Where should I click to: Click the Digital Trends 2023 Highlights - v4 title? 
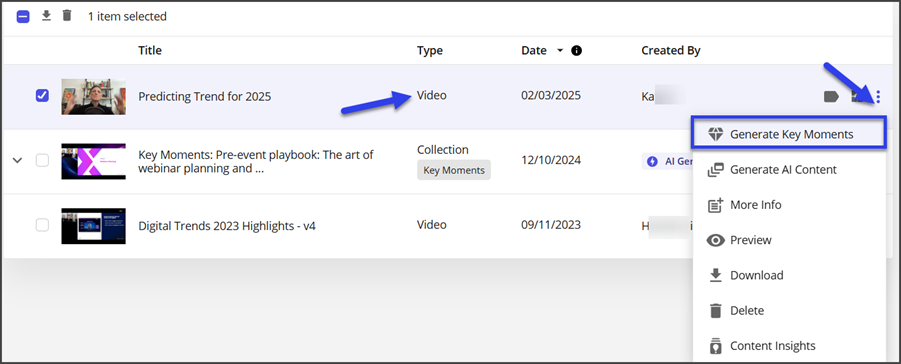[x=227, y=226]
